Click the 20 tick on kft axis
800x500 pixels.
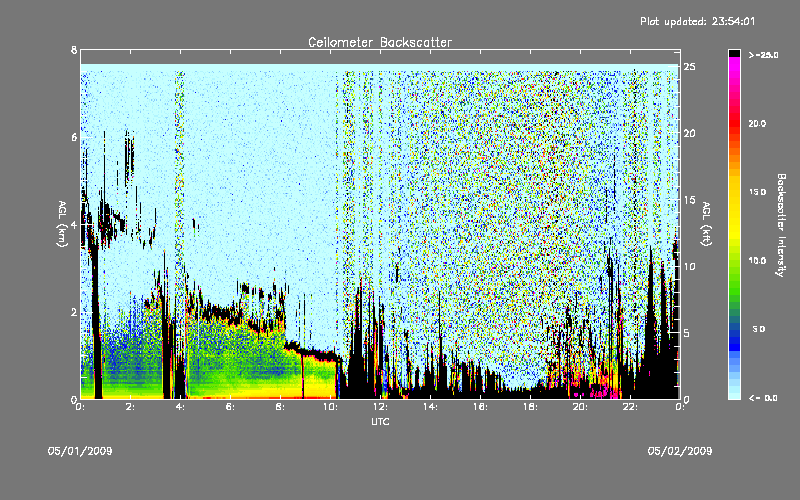click(x=690, y=133)
